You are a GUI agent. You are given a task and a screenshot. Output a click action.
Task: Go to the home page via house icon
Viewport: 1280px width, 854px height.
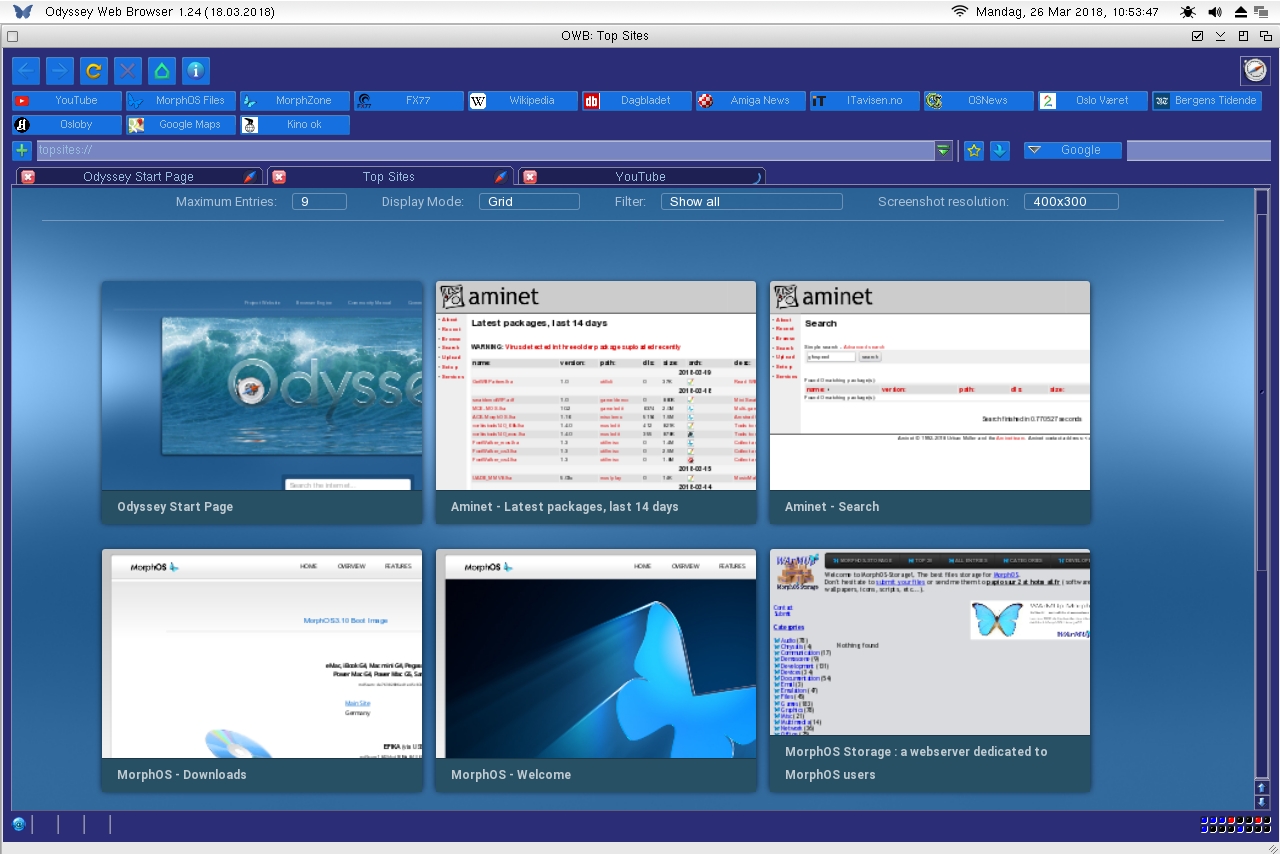[x=162, y=71]
